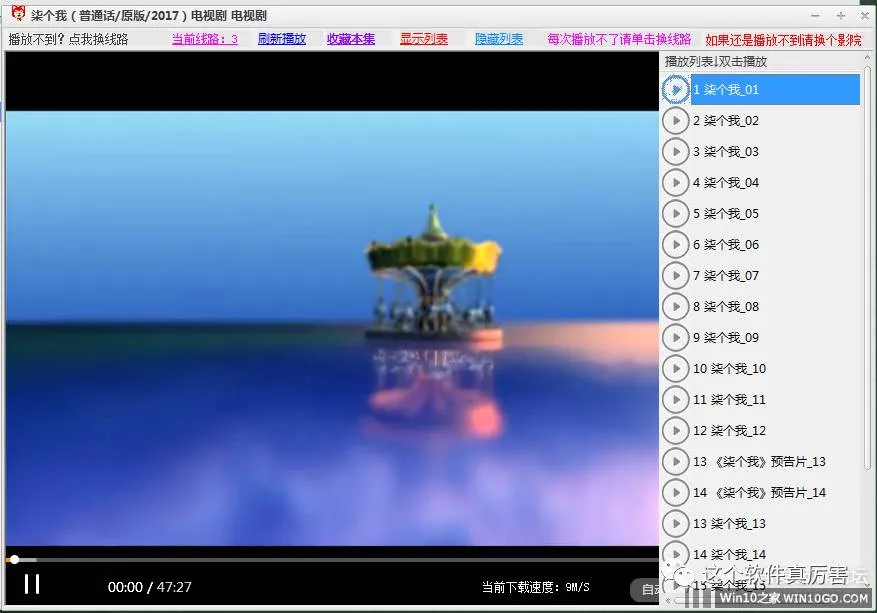Click the red 如果还是播放不到请换个影院 text

(x=783, y=40)
